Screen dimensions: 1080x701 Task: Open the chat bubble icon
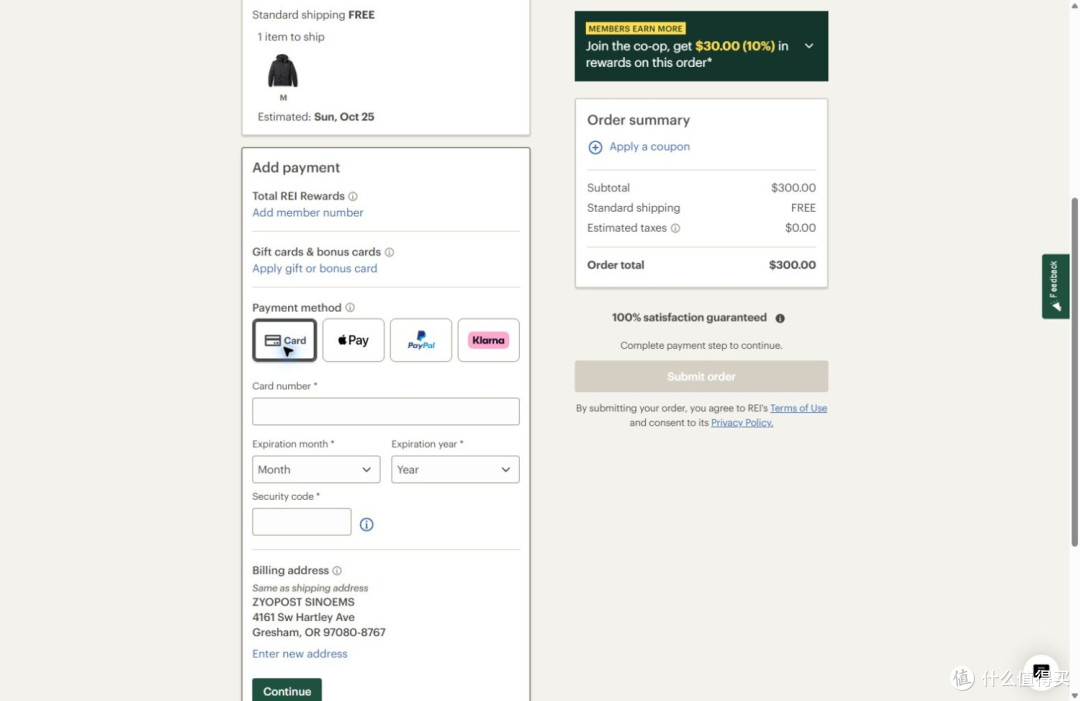(x=1041, y=671)
